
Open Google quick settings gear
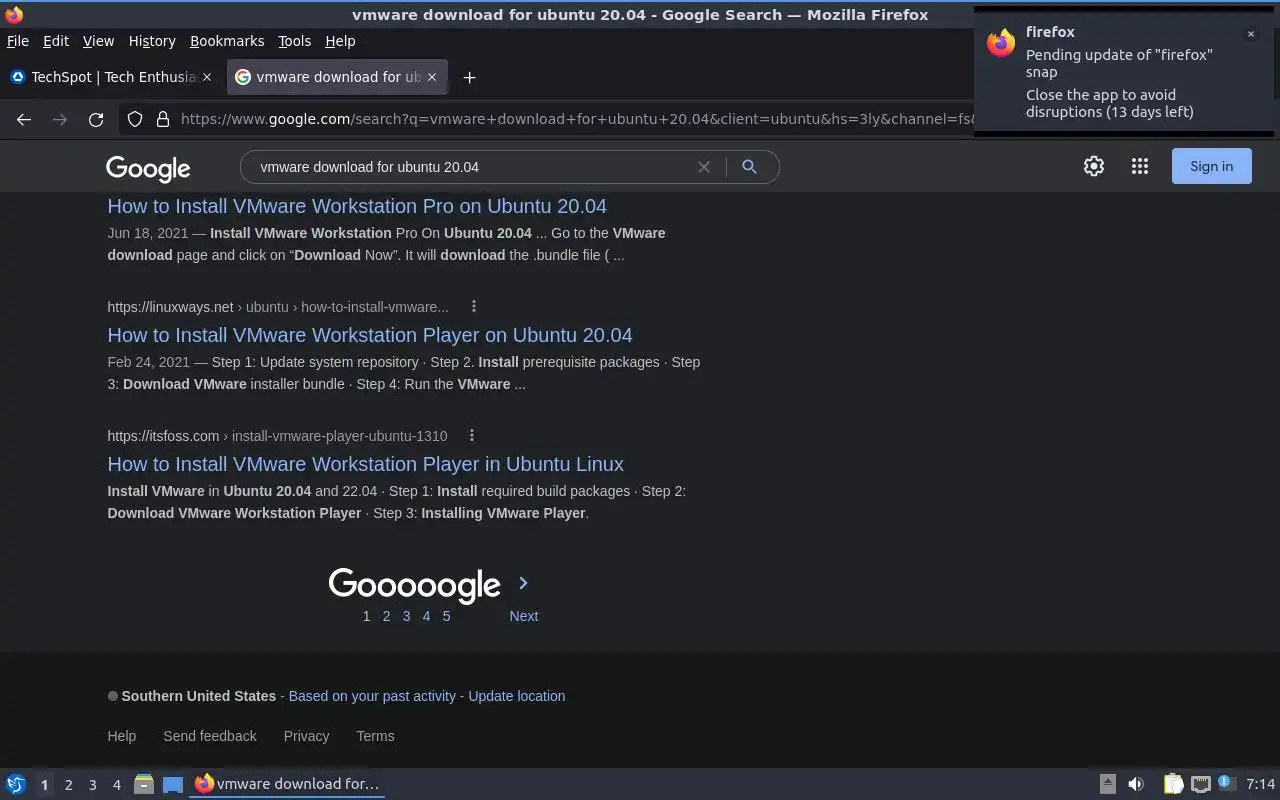tap(1094, 167)
